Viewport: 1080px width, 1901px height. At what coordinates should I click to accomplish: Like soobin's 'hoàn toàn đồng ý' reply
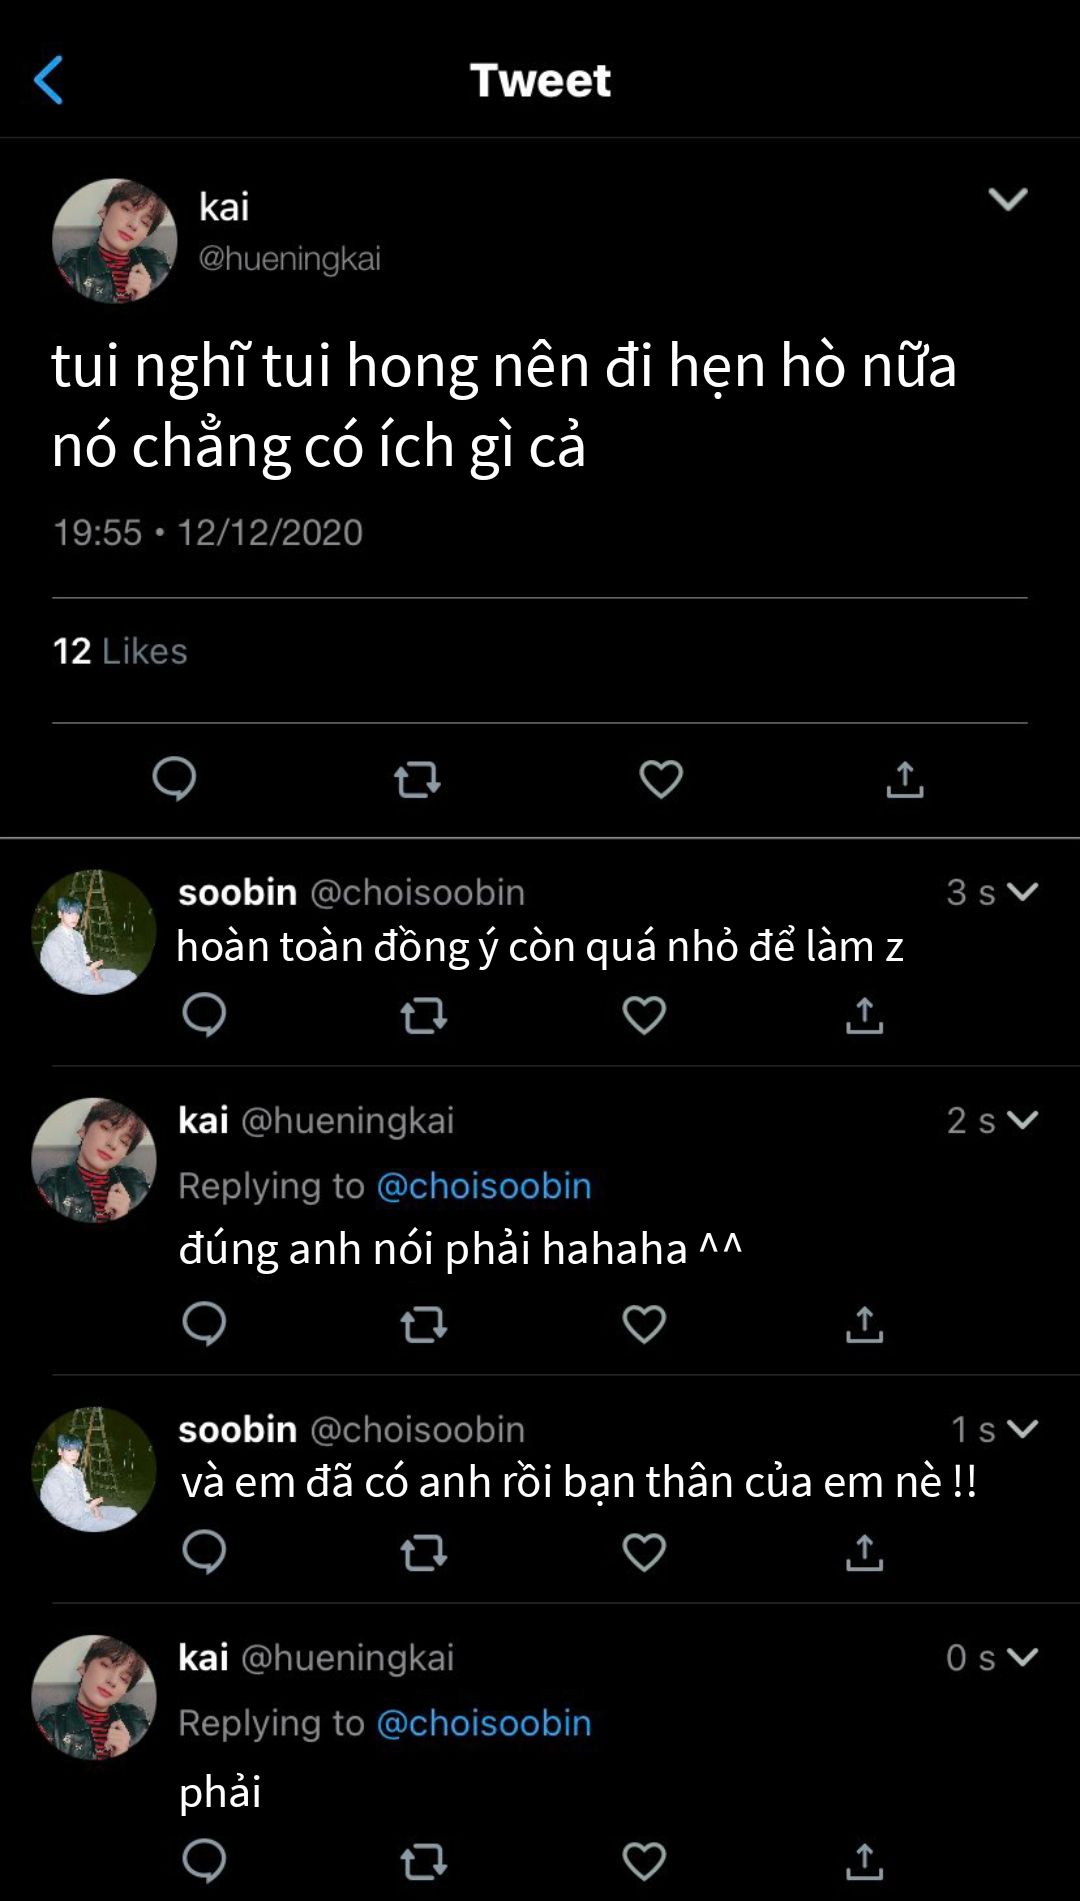(x=644, y=1015)
